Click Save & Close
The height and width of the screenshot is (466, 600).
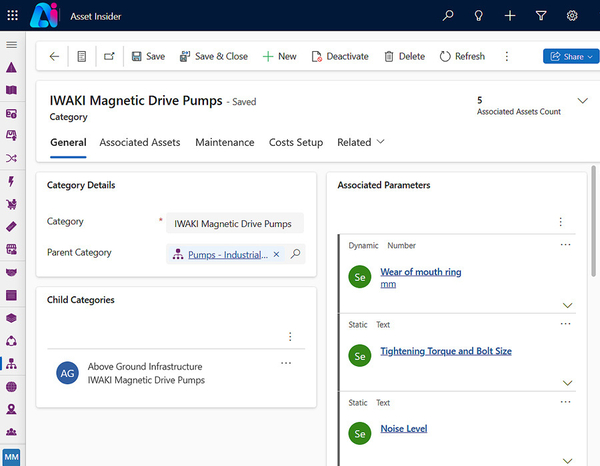tap(214, 57)
